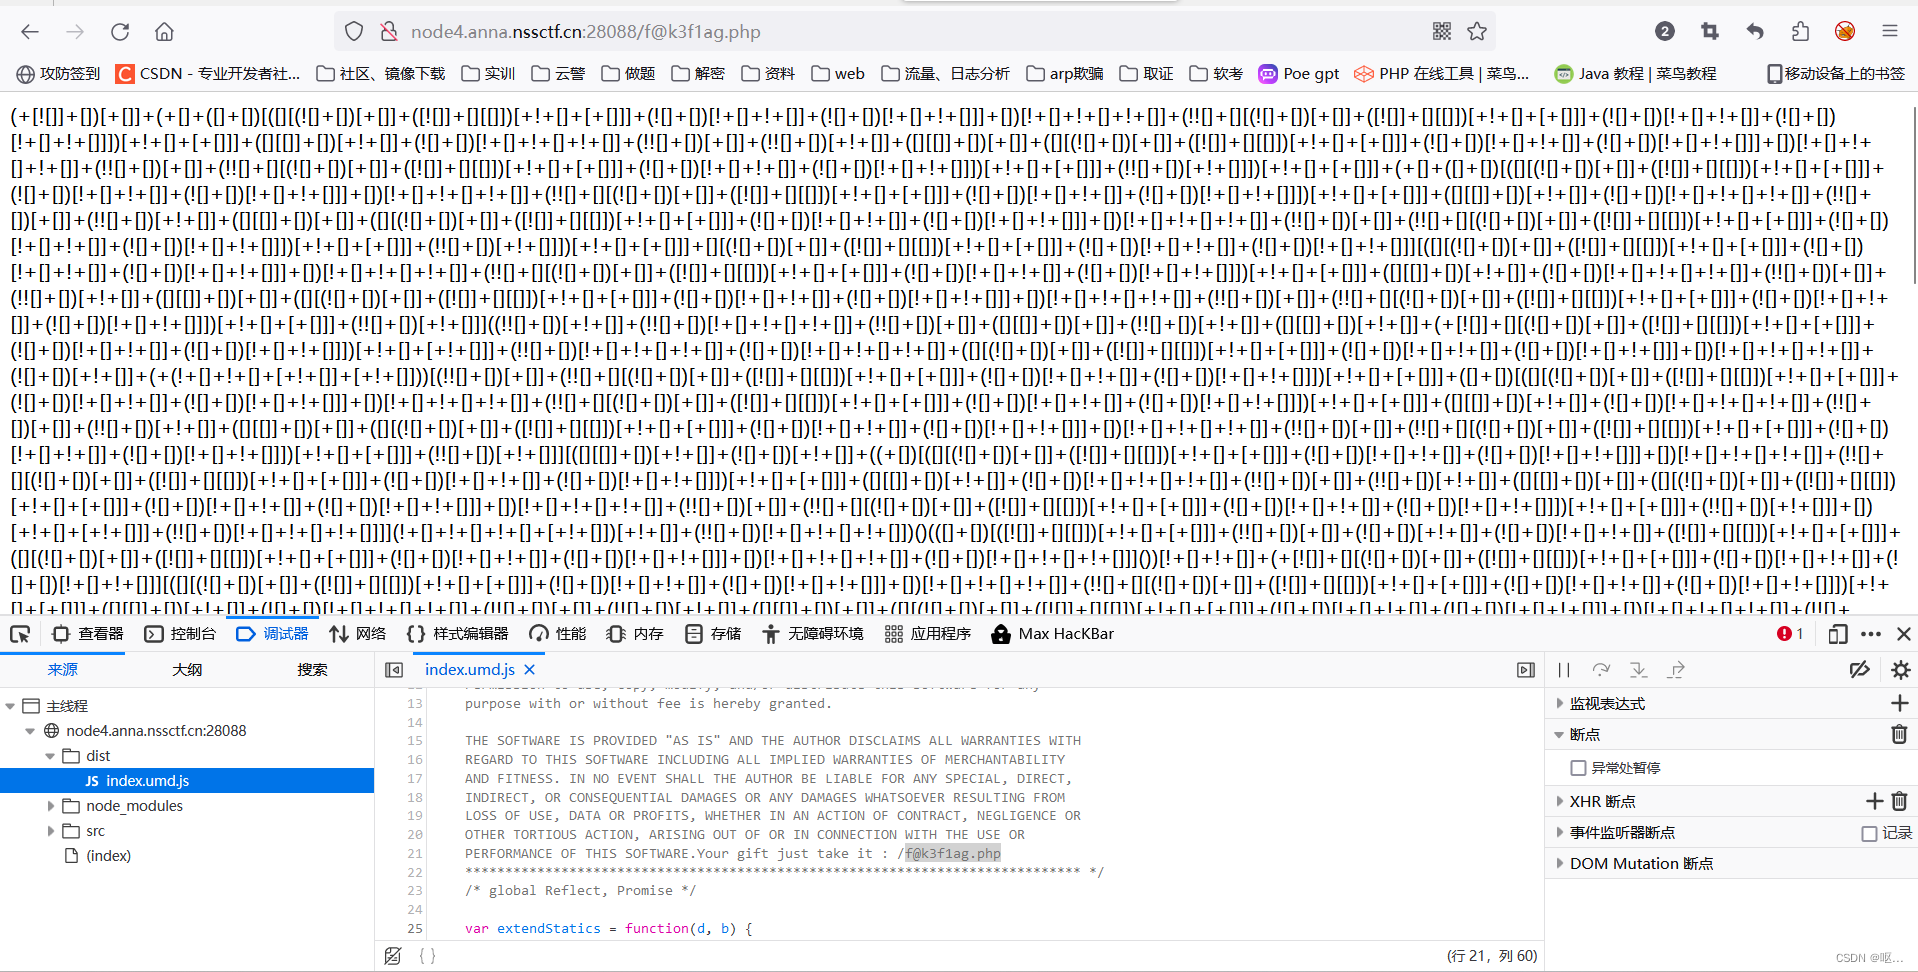1918x972 pixels.
Task: Expand the XHR 断点 section
Action: point(1561,801)
